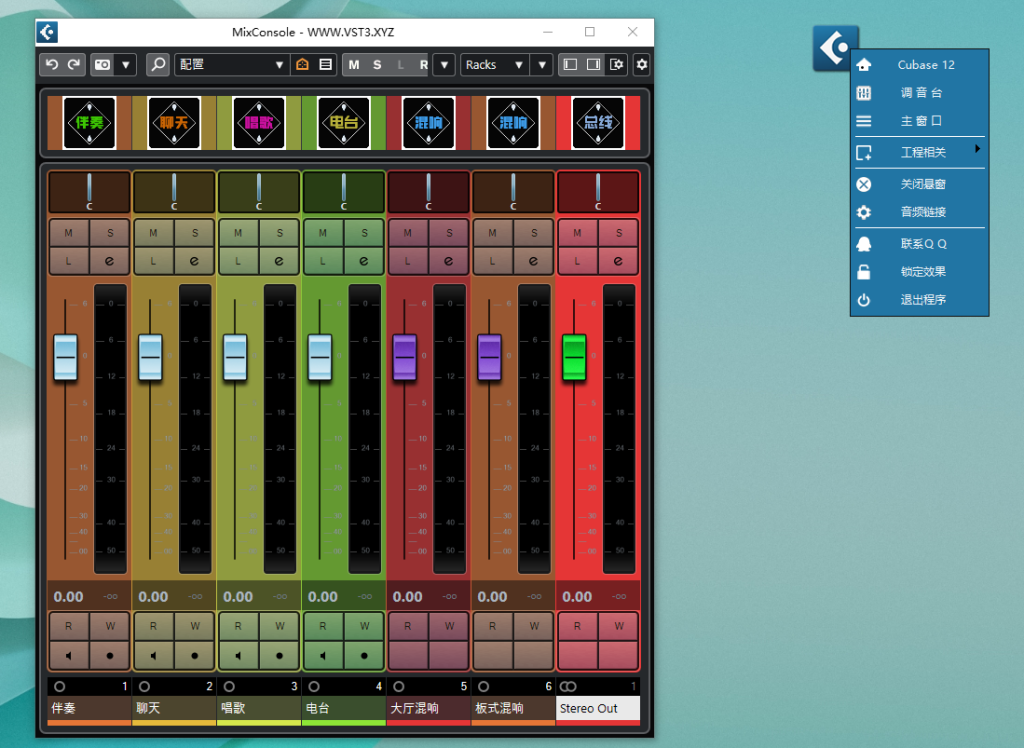Click the 伴奏 channel picture

(89, 123)
